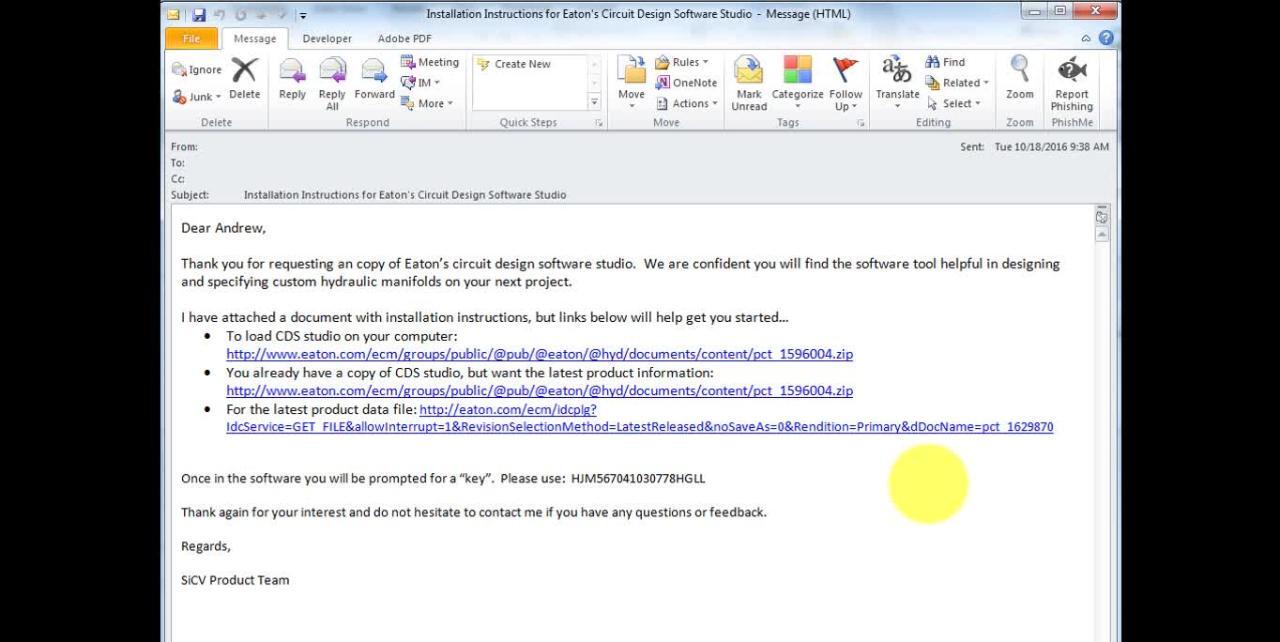This screenshot has height=642, width=1280.
Task: Click the Translate button
Action: [897, 83]
